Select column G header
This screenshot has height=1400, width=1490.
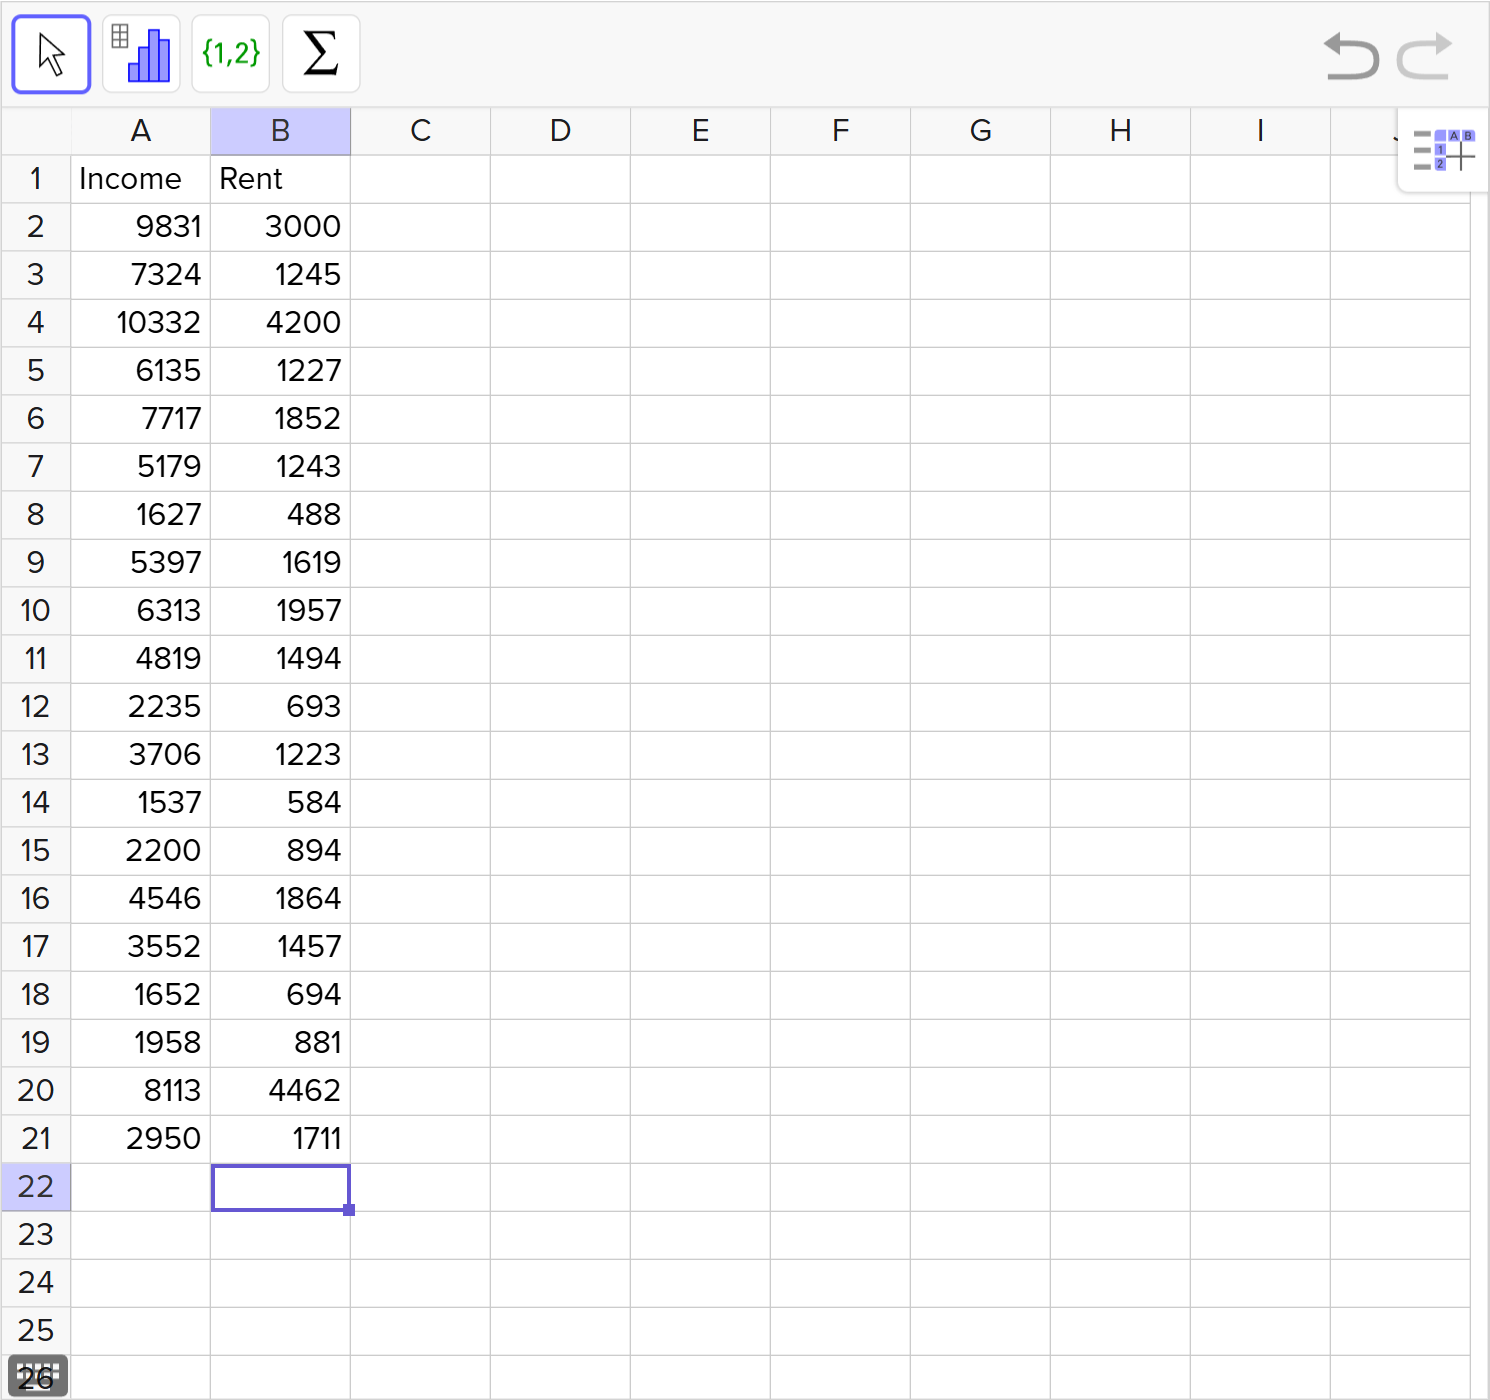[x=981, y=131]
